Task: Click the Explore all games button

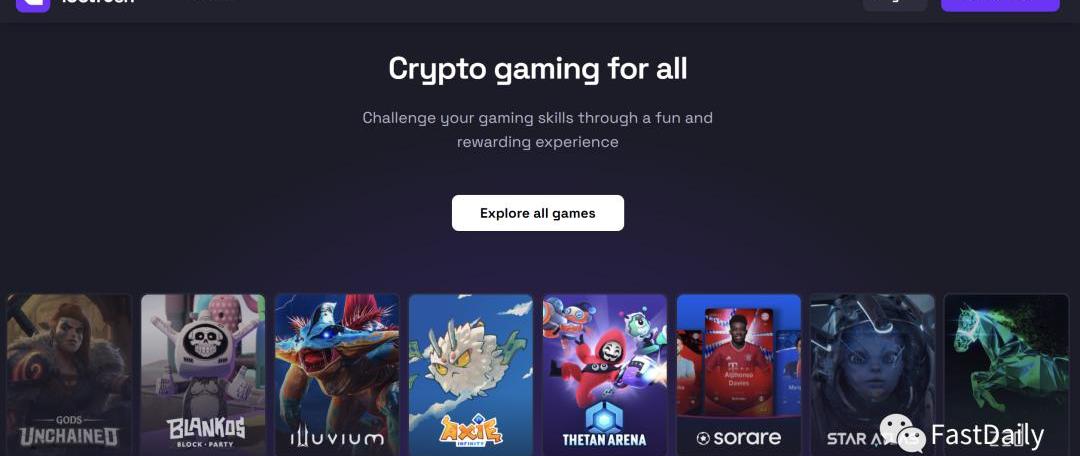Action: pyautogui.click(x=537, y=213)
